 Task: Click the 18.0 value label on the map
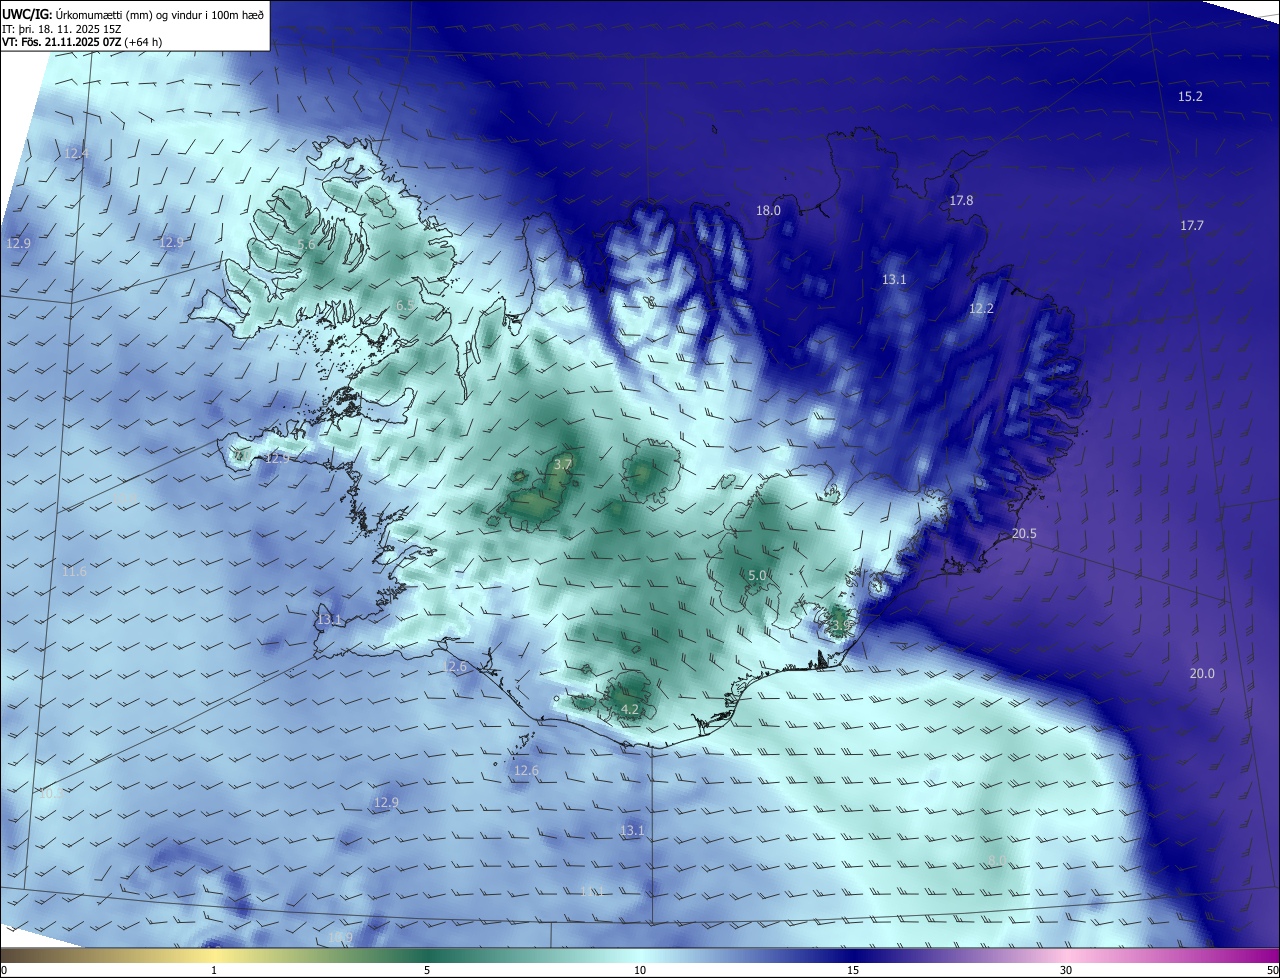click(768, 211)
